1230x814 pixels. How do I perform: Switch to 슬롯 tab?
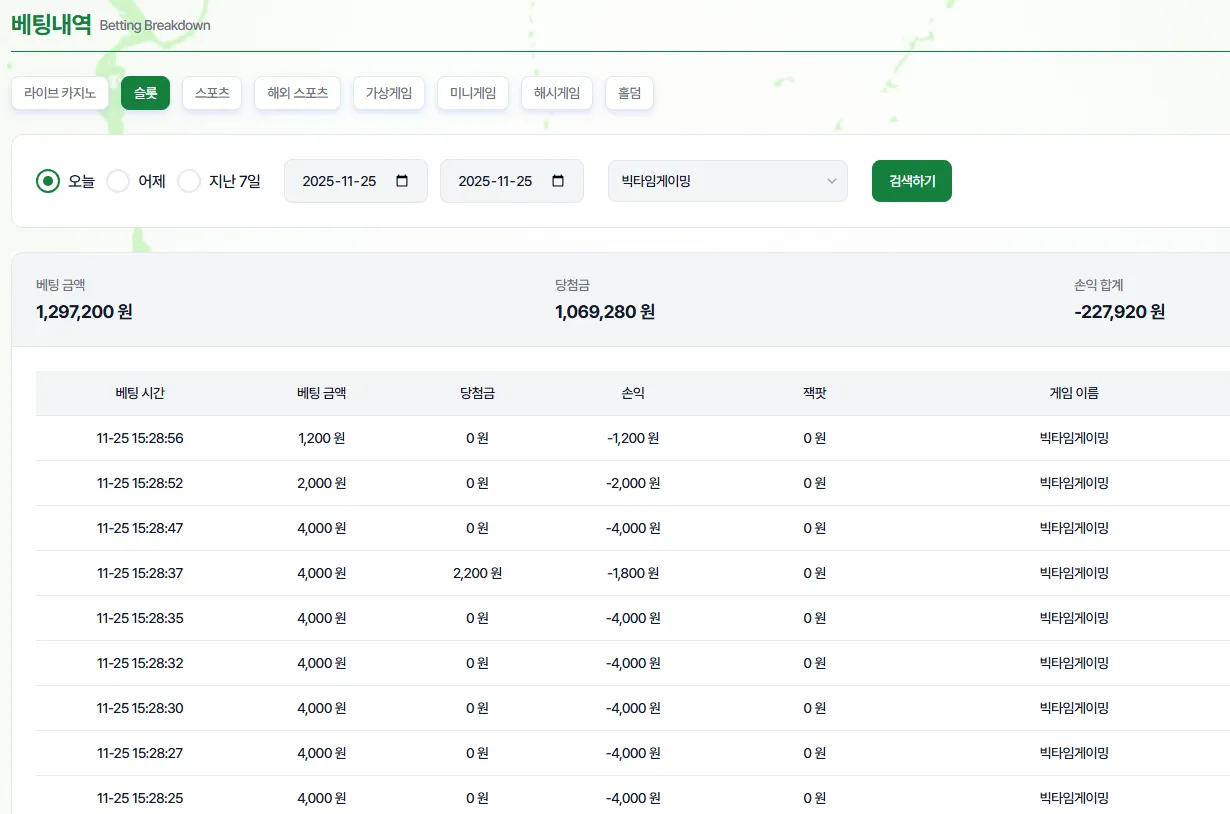(145, 93)
